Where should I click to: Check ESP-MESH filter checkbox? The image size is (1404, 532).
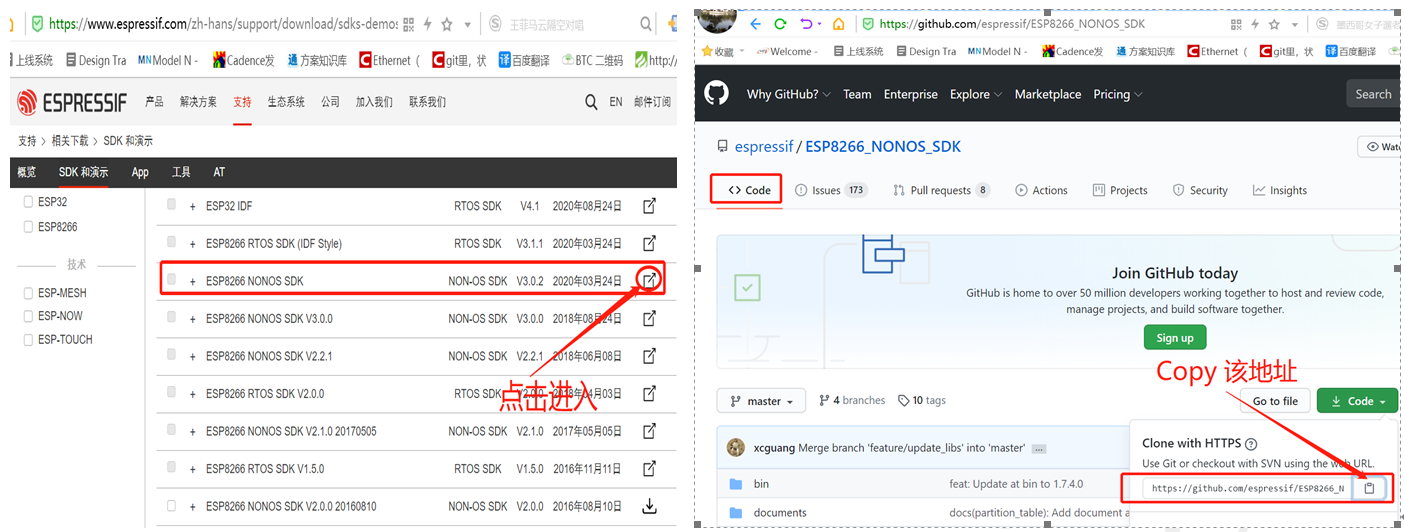(x=28, y=293)
